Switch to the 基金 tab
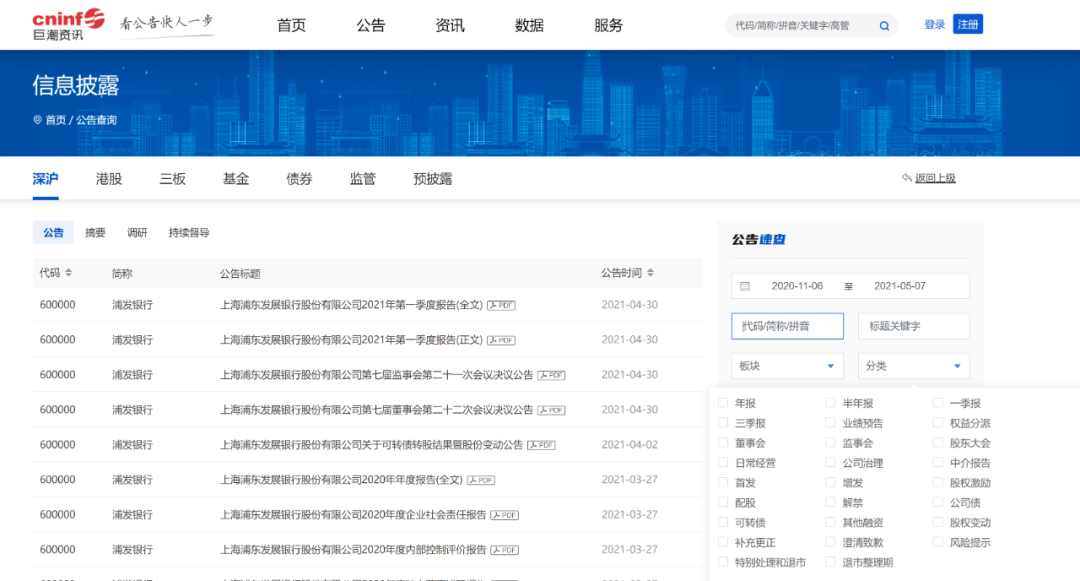1080x581 pixels. 236,179
